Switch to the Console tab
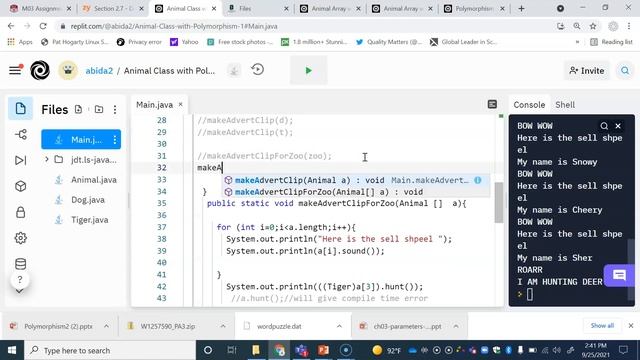The width and height of the screenshot is (640, 360). [529, 104]
